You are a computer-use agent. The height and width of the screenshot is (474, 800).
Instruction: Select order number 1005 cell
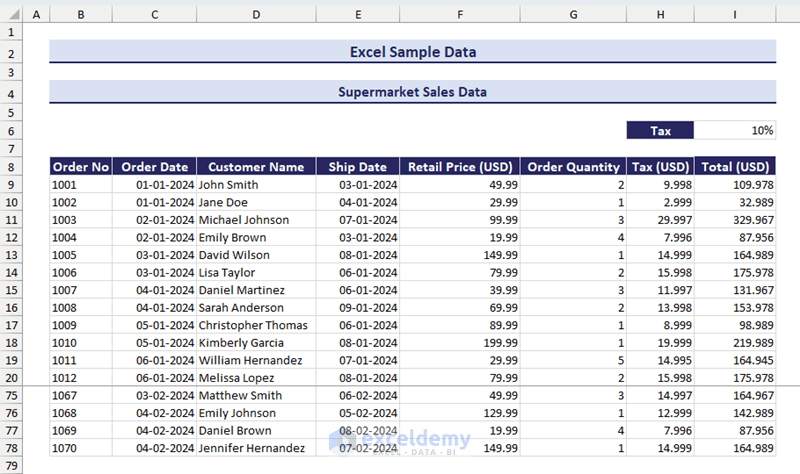[x=80, y=255]
